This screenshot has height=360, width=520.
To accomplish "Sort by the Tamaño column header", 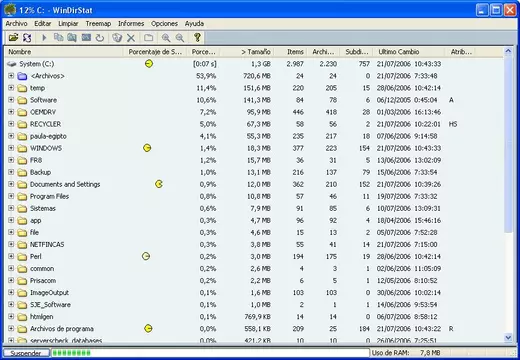I will coord(246,52).
